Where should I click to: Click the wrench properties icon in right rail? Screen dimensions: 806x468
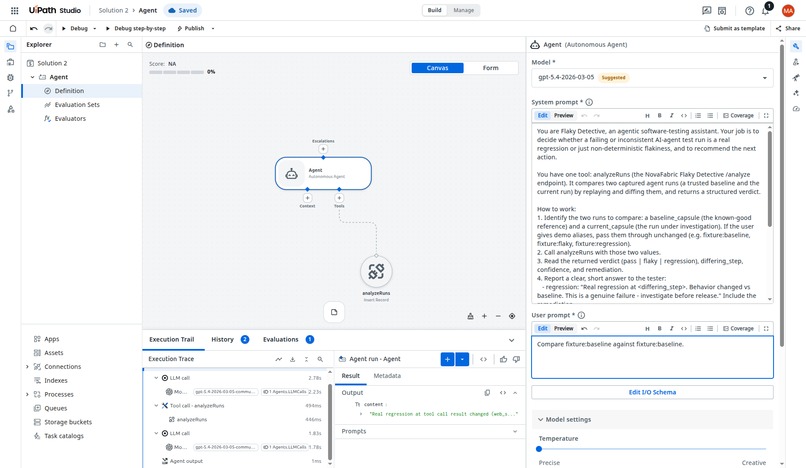tap(796, 46)
